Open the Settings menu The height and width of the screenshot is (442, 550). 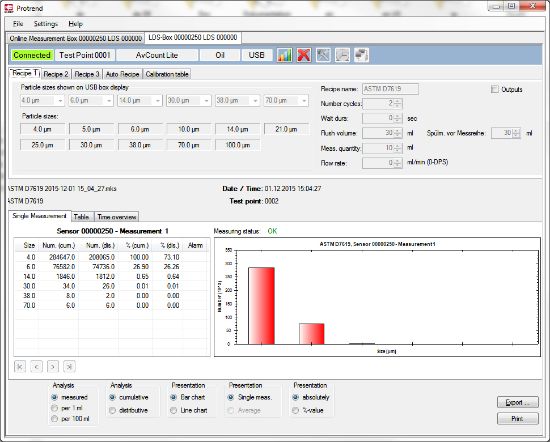coord(46,24)
